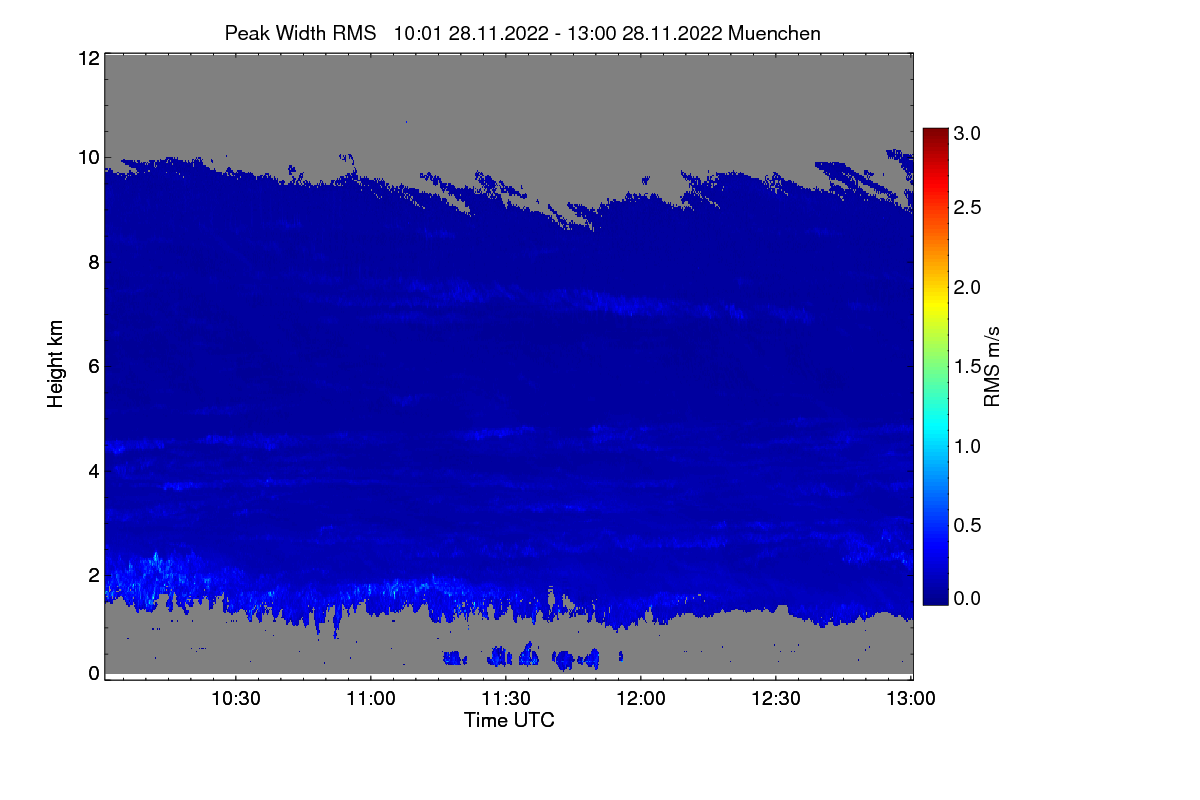Click the 'Time UTC' axis label
Image resolution: width=1200 pixels, height=800 pixels.
(x=509, y=720)
